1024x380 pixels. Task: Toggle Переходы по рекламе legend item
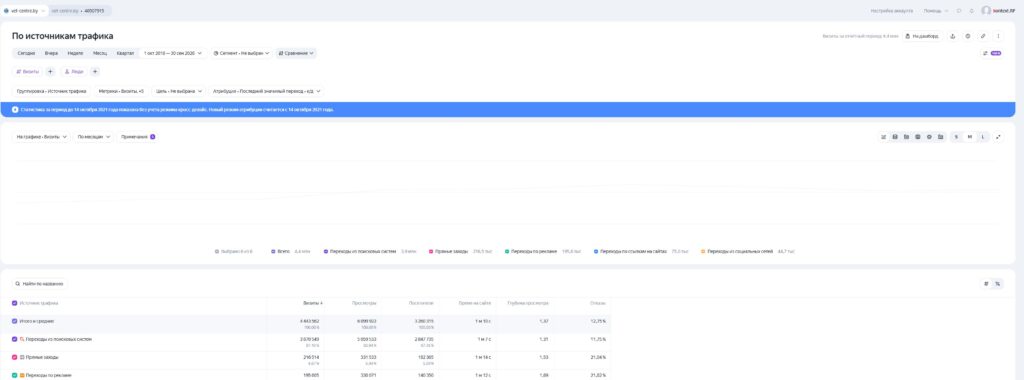pyautogui.click(x=543, y=251)
